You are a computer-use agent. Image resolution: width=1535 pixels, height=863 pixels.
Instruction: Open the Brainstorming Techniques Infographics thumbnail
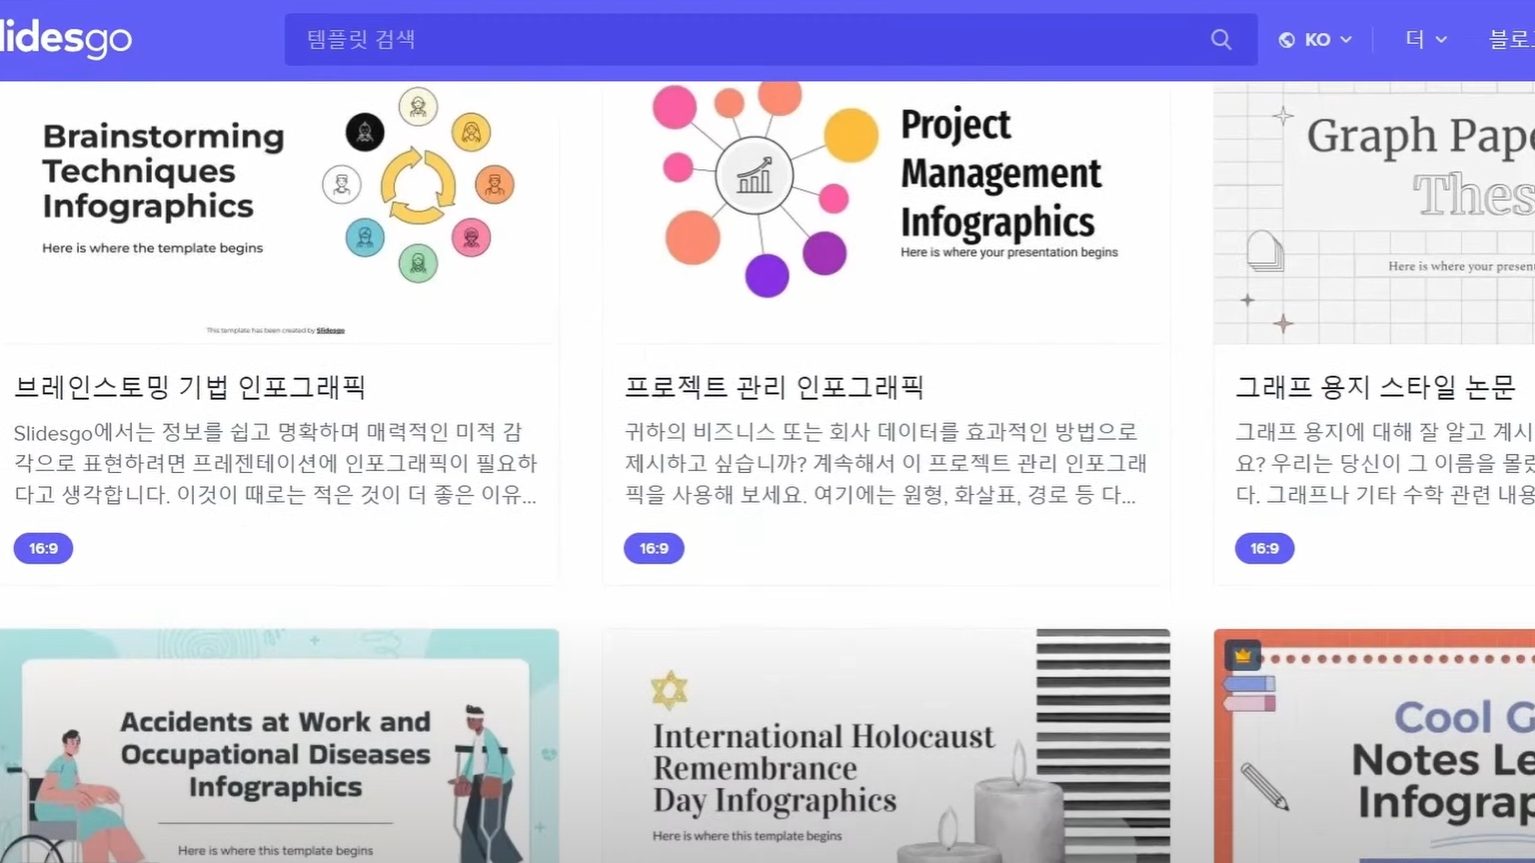coord(280,210)
